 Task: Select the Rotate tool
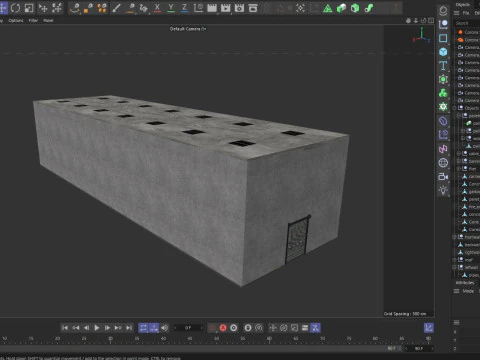pos(15,8)
